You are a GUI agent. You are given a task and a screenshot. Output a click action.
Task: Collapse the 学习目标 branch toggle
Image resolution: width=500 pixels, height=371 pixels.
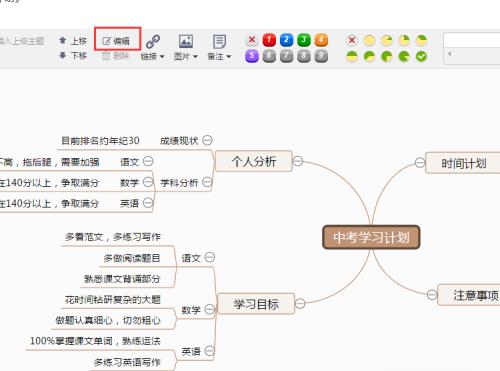(300, 303)
